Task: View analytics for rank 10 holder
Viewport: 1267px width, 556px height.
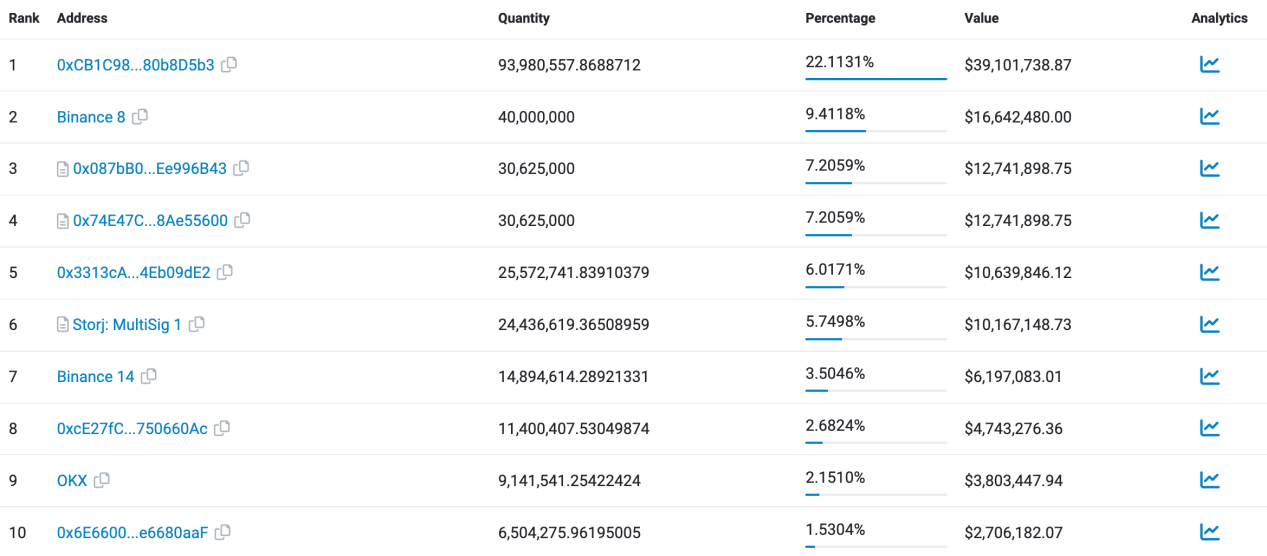Action: (x=1209, y=533)
